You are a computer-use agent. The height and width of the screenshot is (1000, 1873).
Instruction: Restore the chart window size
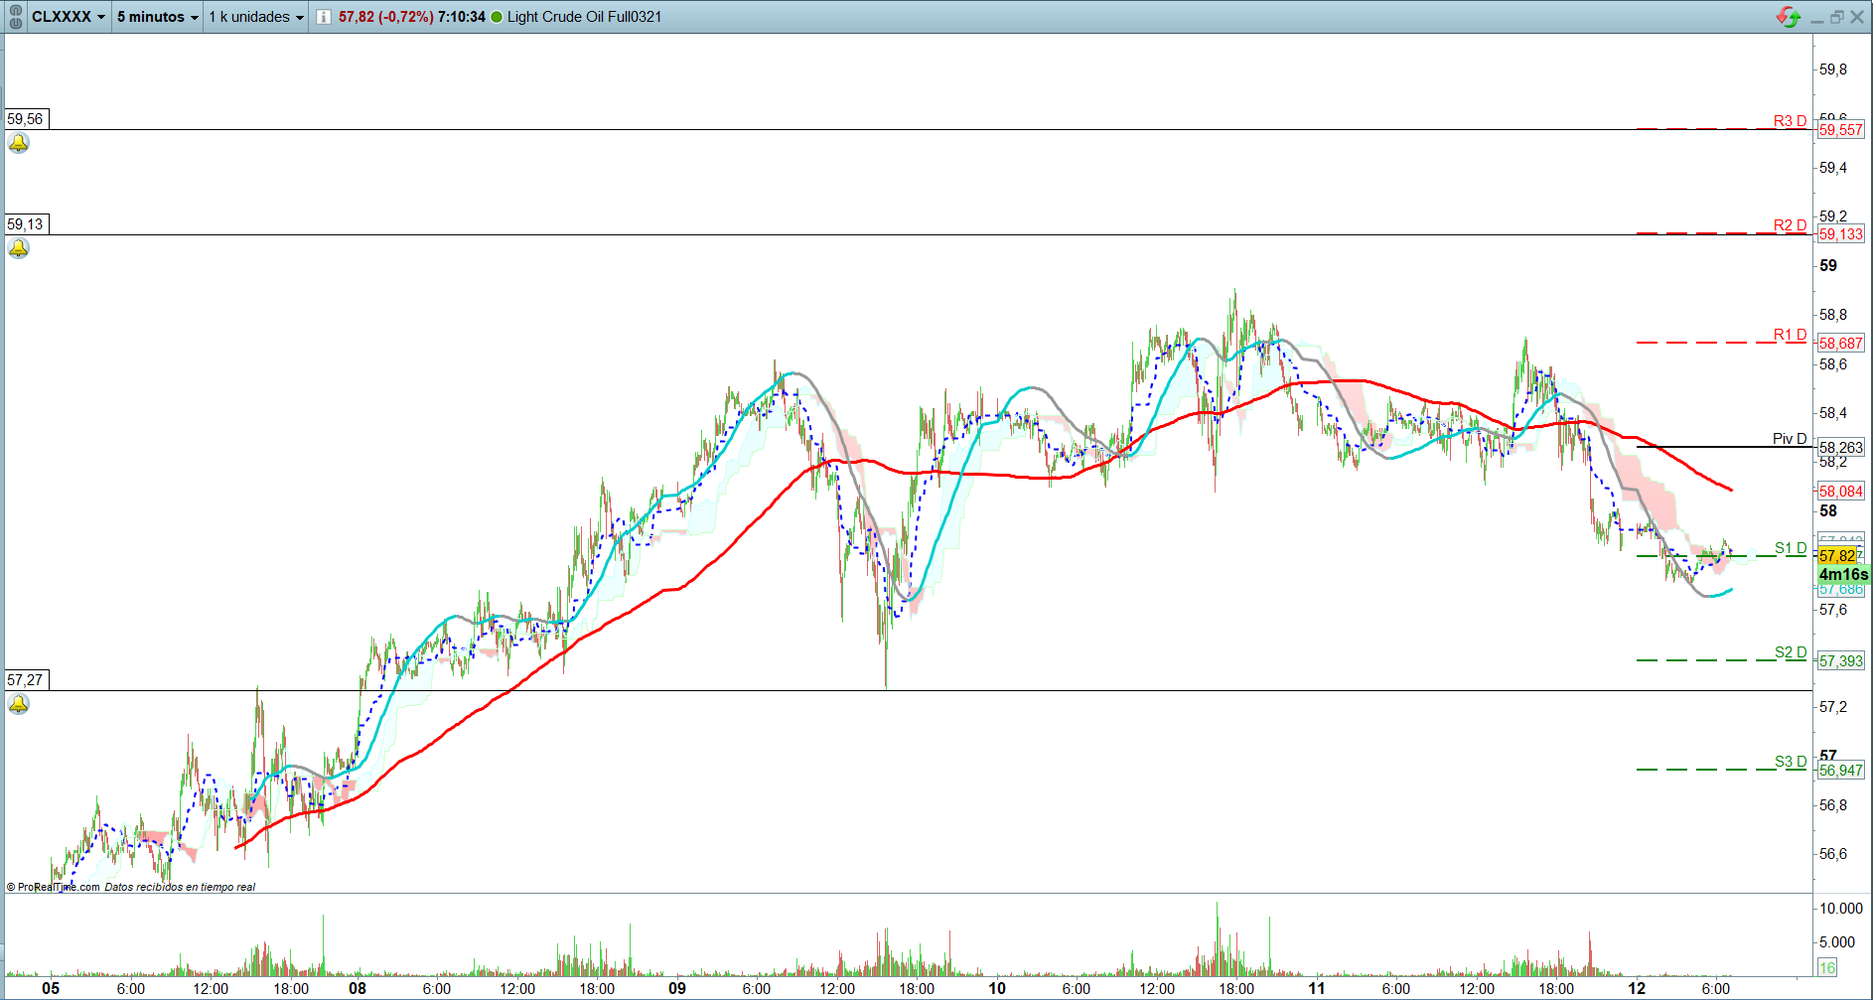[x=1837, y=17]
